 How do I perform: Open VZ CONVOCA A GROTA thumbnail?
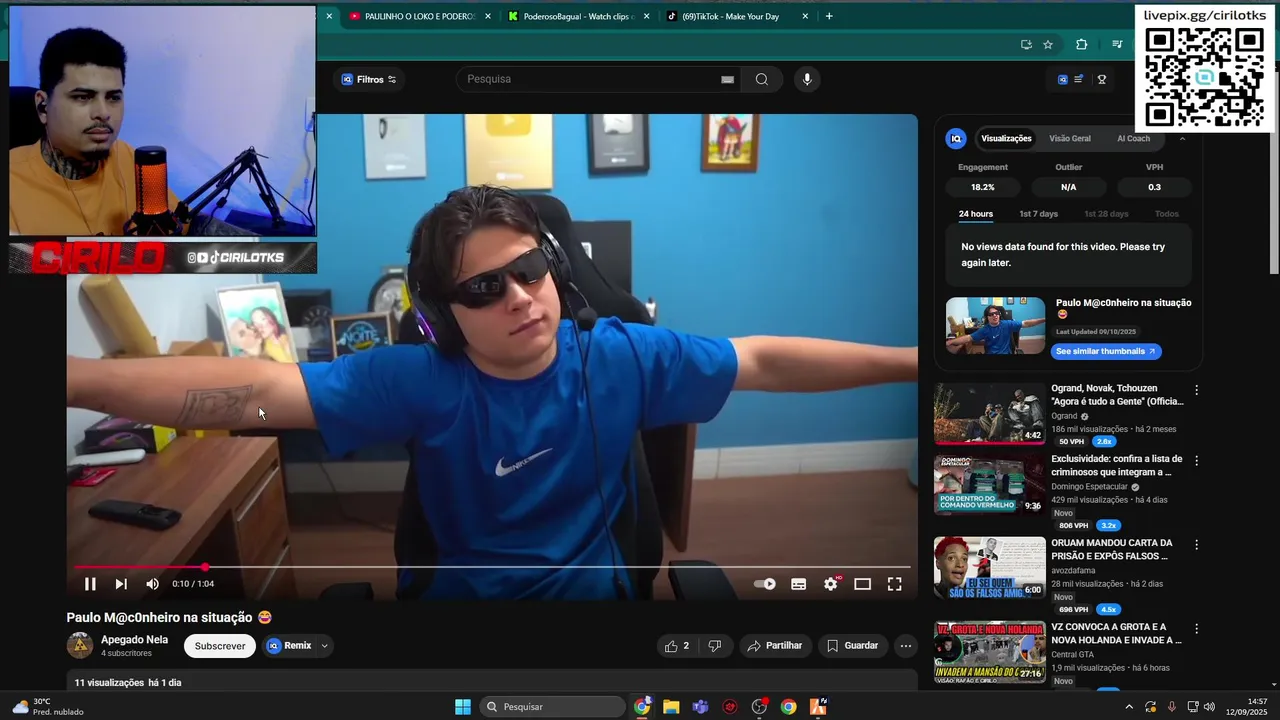pyautogui.click(x=989, y=651)
